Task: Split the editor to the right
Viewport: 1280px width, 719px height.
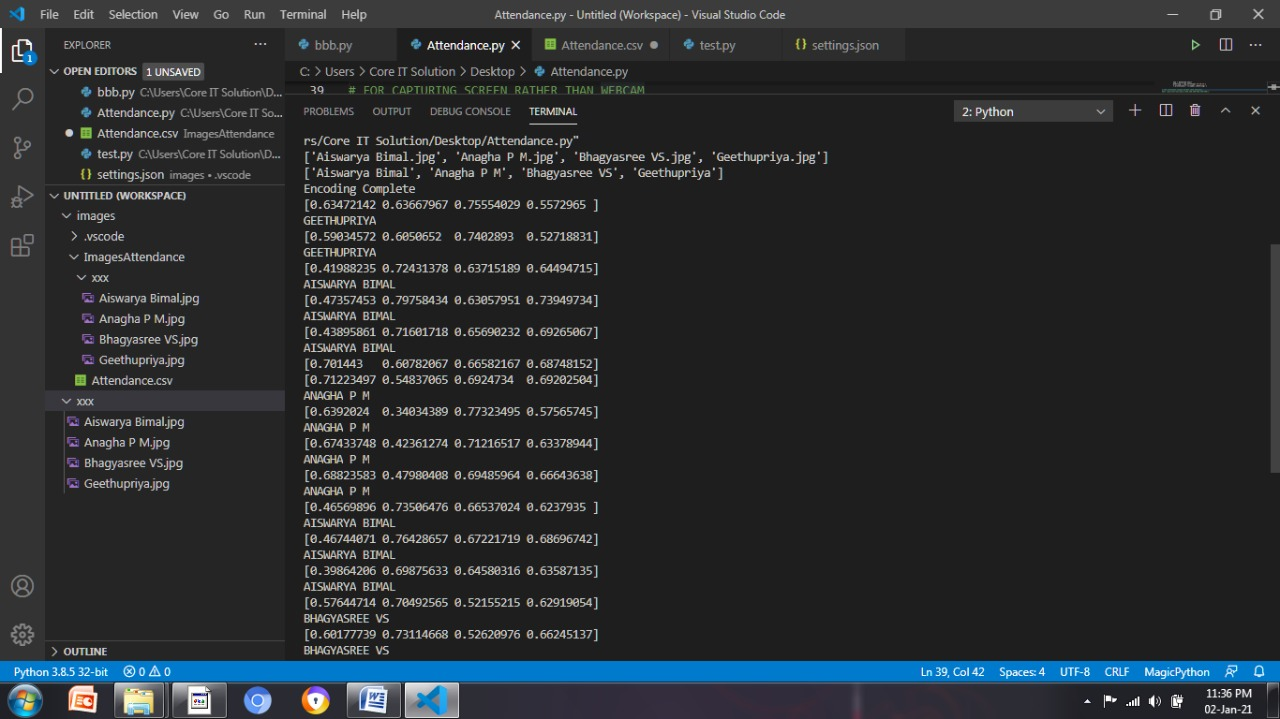Action: coord(1226,45)
